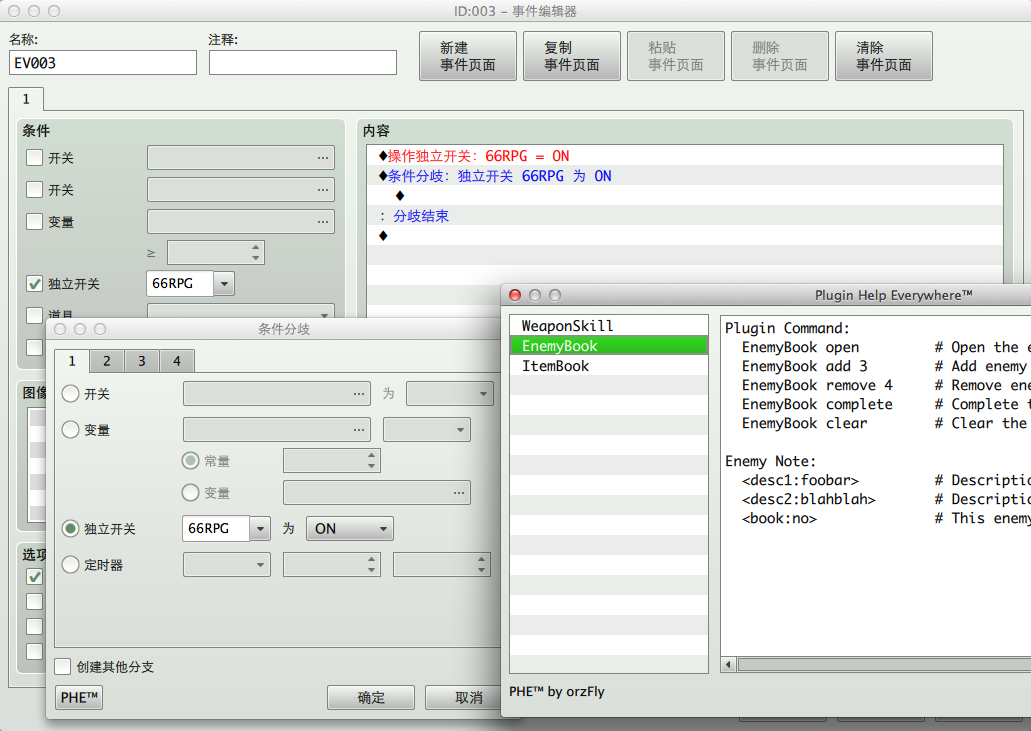
Task: Select WeaponSkill in the plugin list
Action: [609, 326]
